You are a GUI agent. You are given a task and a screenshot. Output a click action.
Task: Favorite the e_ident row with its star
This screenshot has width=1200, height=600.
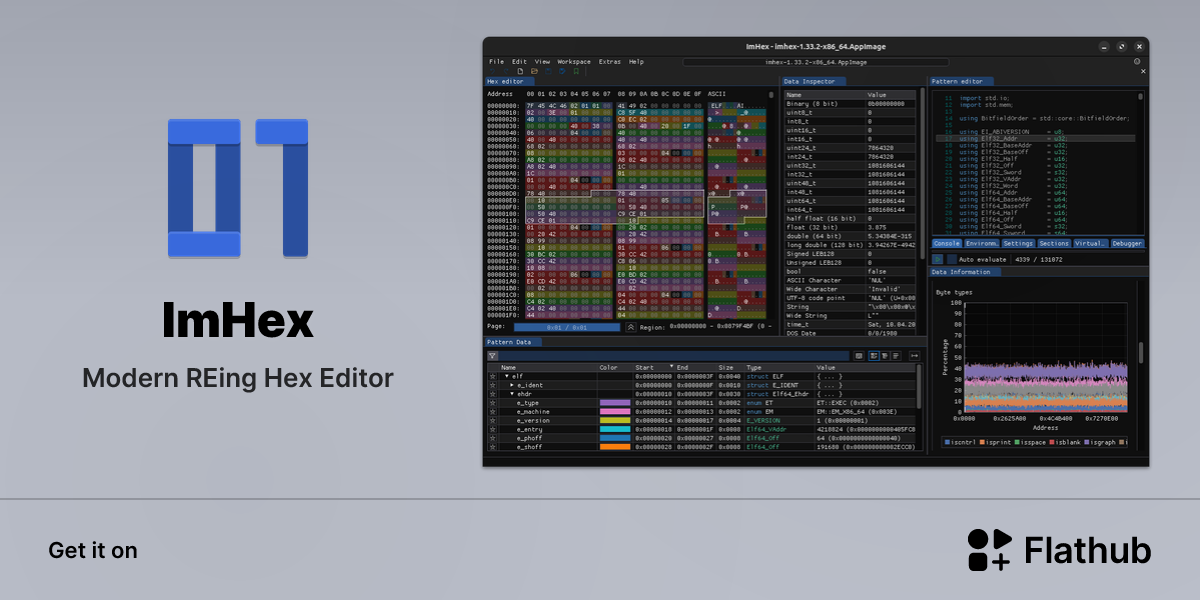coord(492,385)
